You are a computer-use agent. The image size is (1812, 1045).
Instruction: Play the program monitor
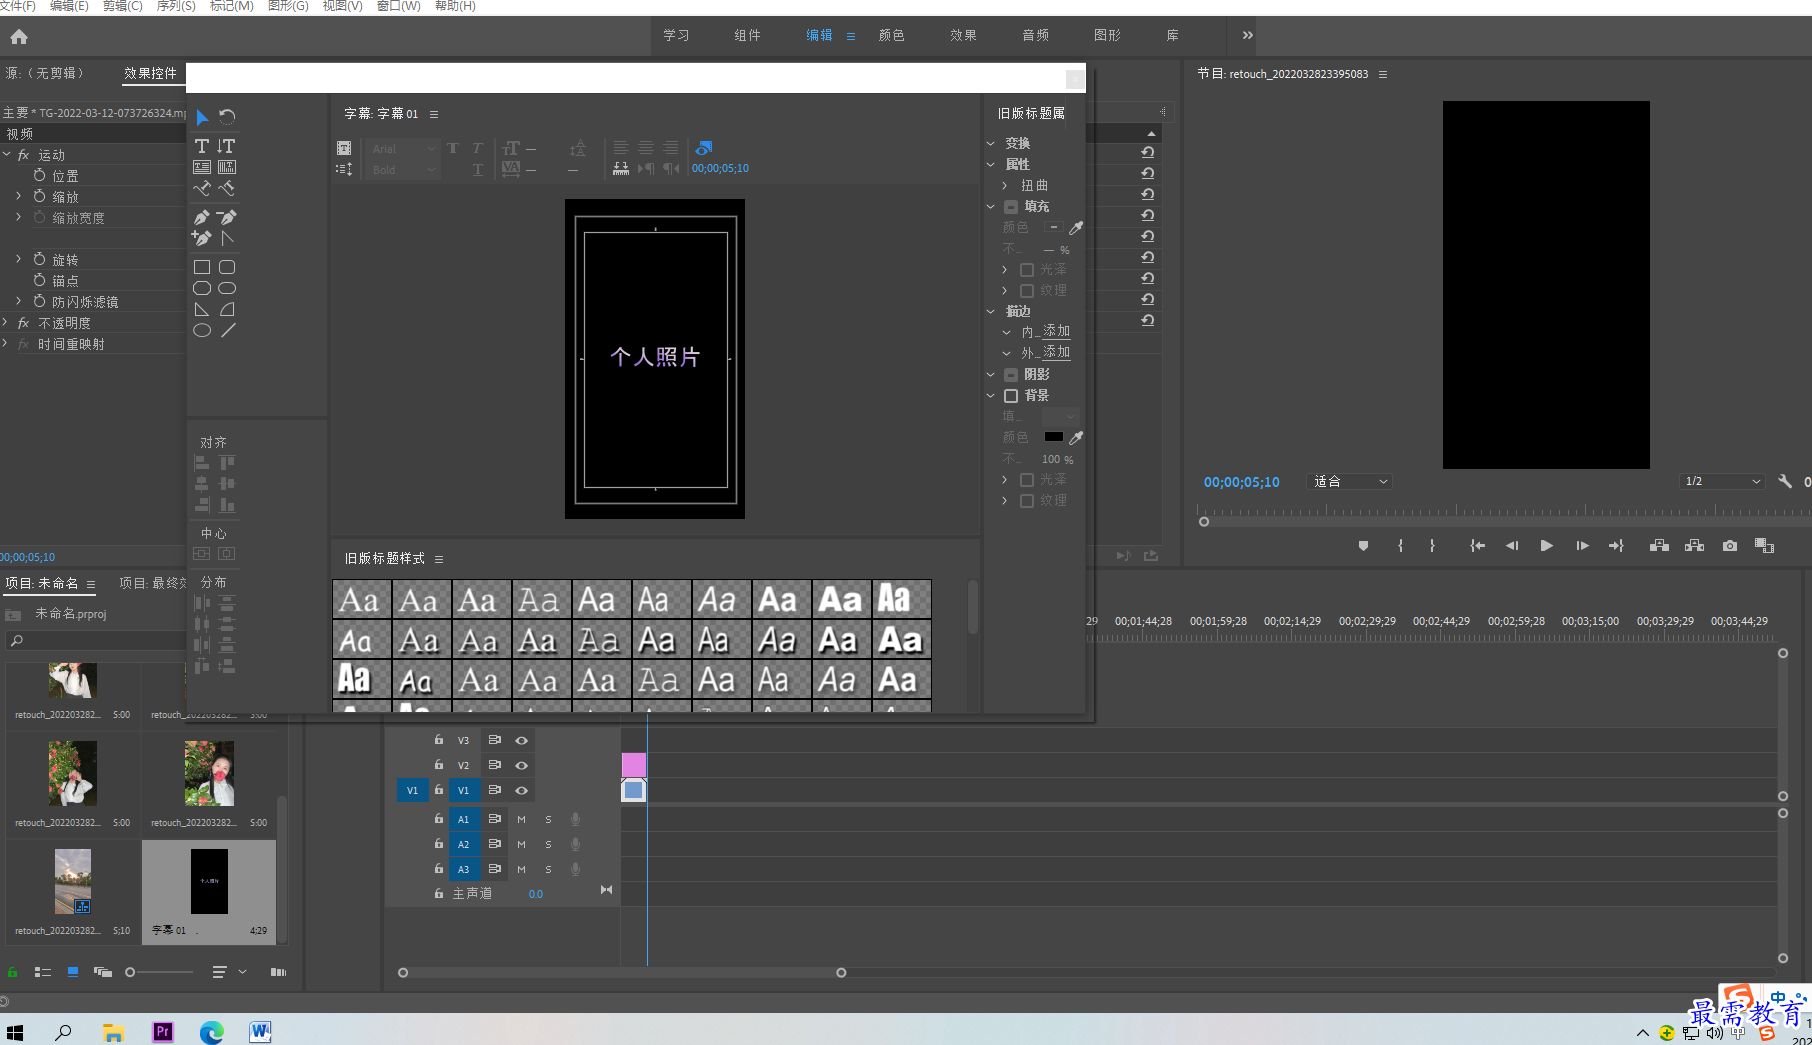pos(1547,546)
